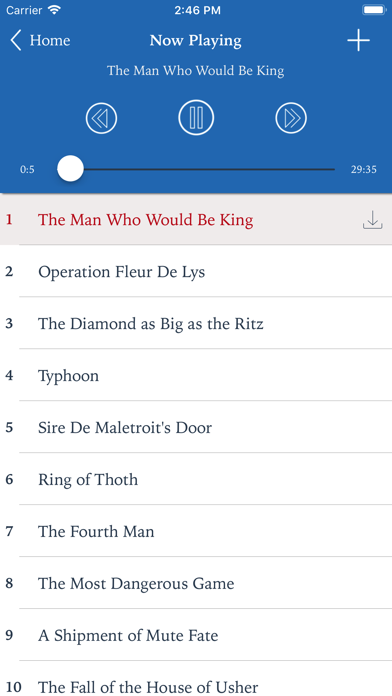Tap the Wi-Fi status icon
The height and width of the screenshot is (696, 392).
54,10
